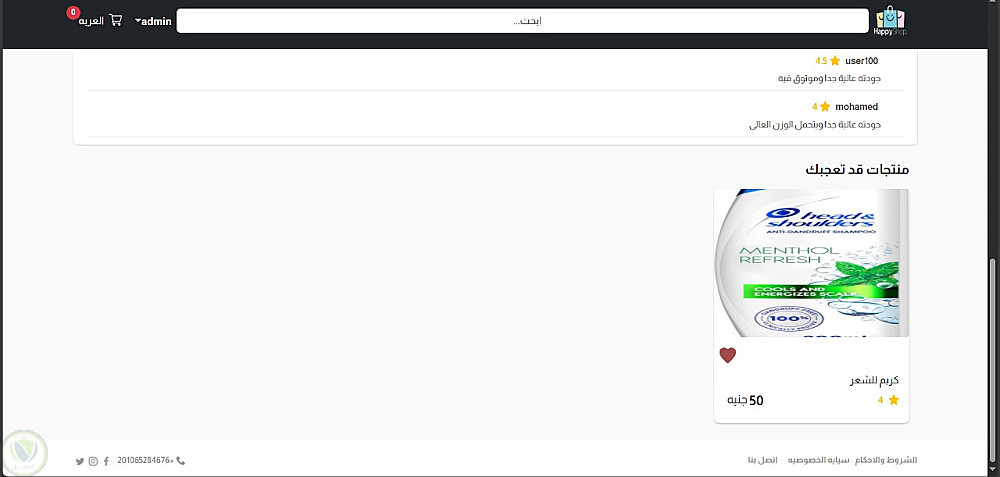Toggle the heart favorite on shampoo product
Image resolution: width=1000 pixels, height=477 pixels.
[728, 355]
